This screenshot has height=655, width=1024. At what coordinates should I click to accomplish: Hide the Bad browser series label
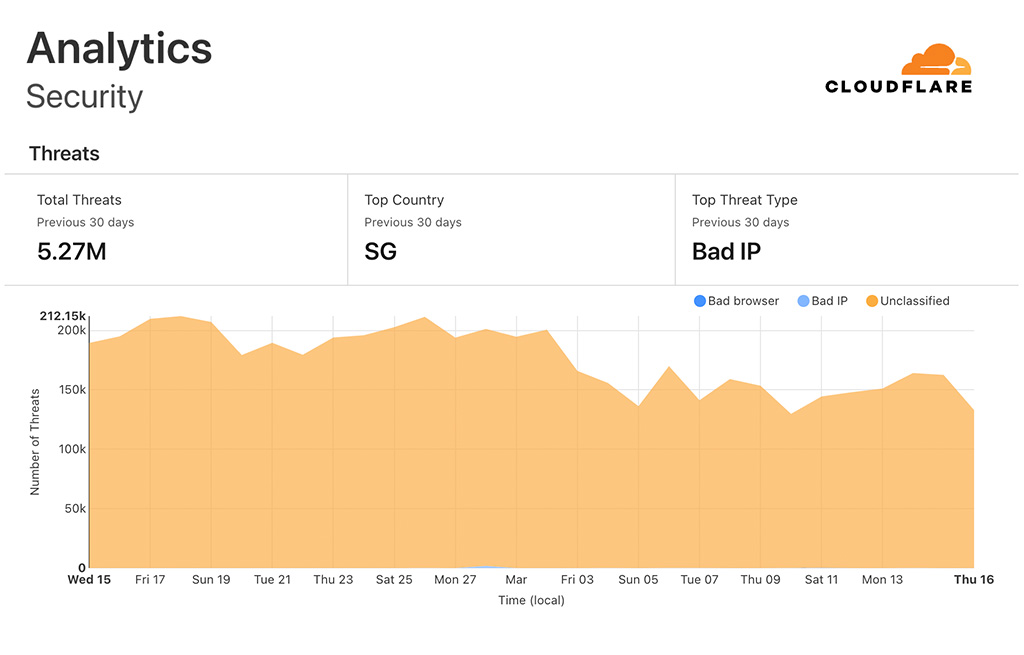click(x=743, y=301)
